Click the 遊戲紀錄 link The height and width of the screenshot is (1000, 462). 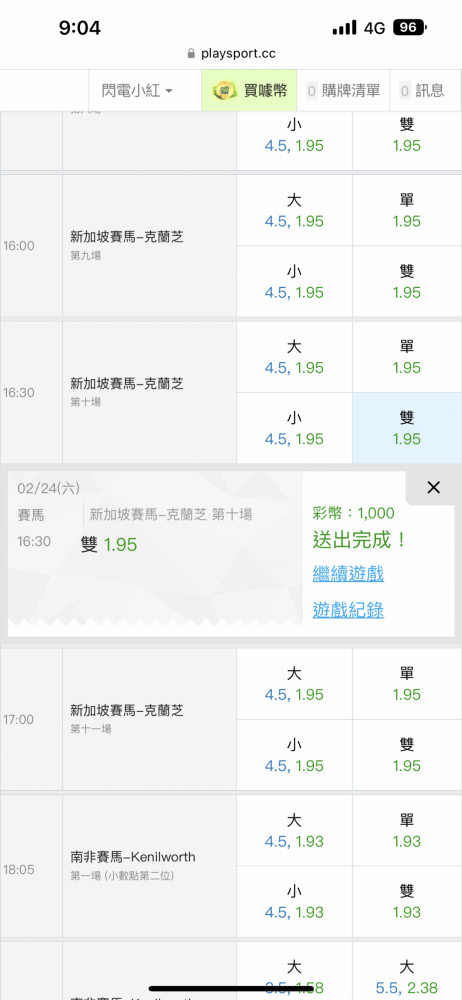coord(348,610)
